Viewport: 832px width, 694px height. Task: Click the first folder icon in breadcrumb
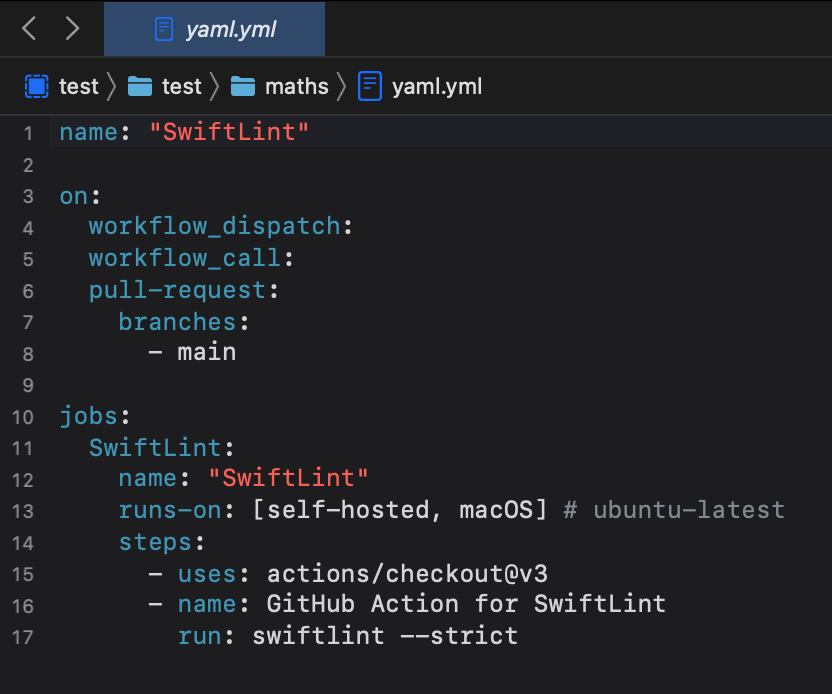point(140,86)
